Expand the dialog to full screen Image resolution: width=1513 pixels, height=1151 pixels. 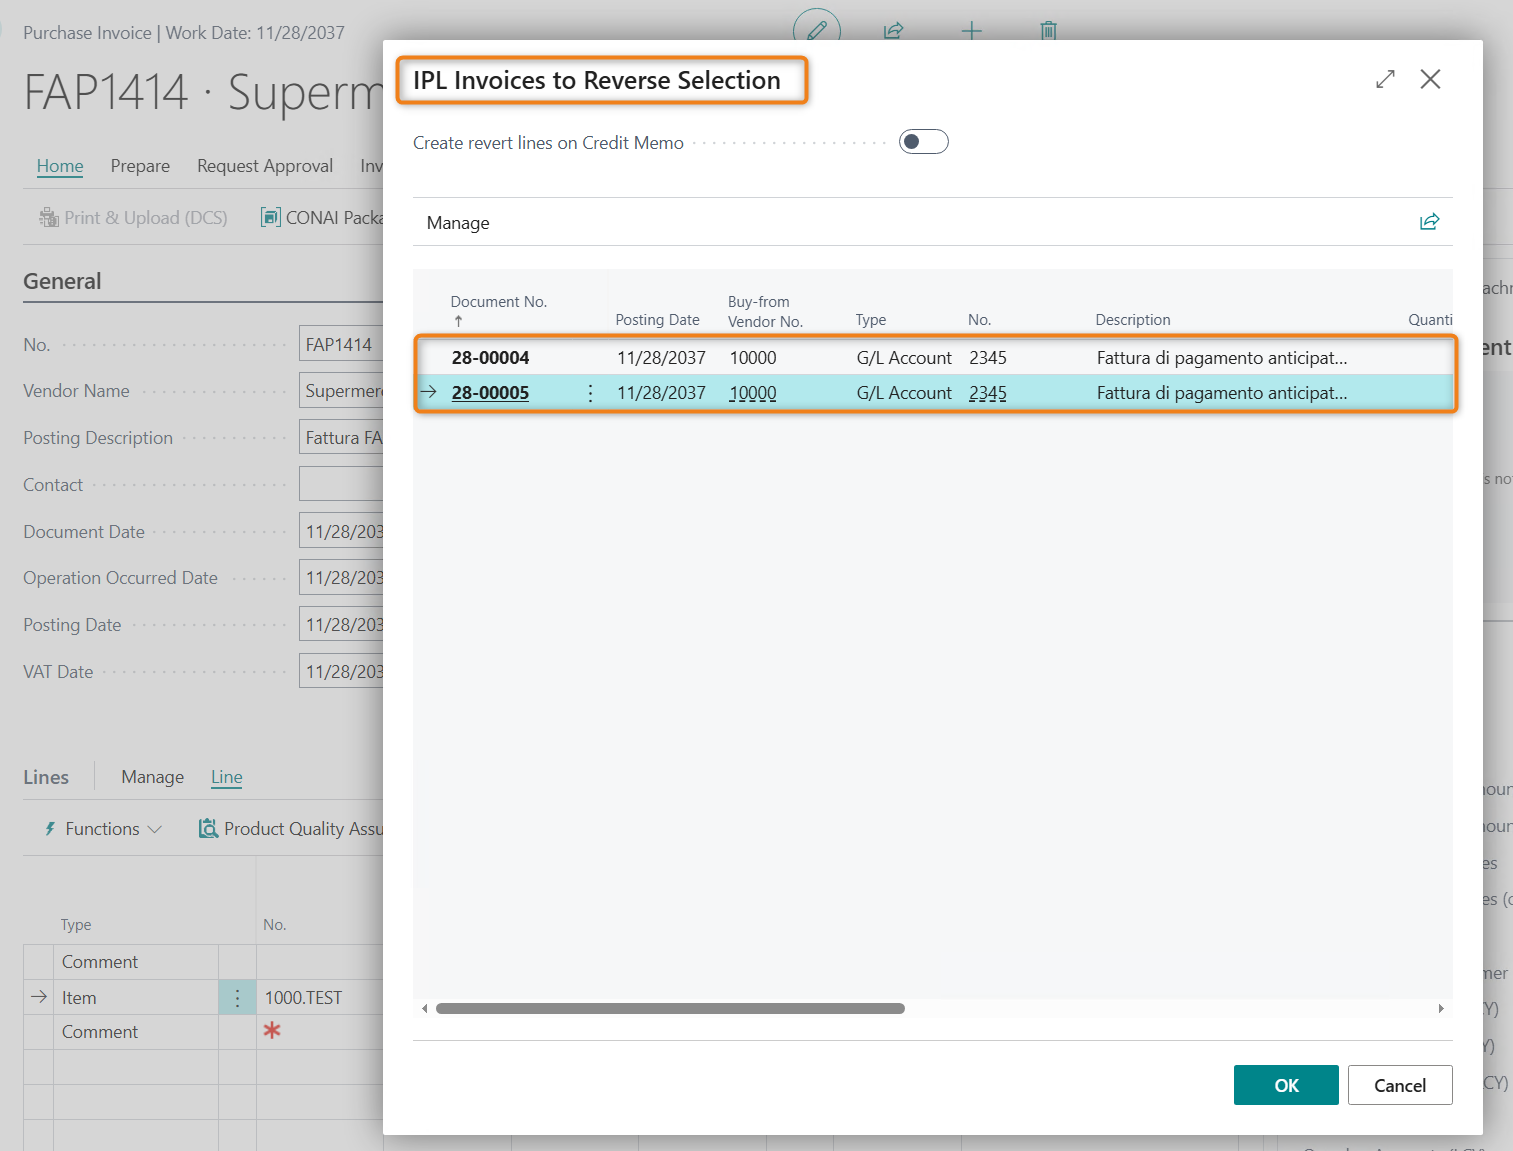1385,79
